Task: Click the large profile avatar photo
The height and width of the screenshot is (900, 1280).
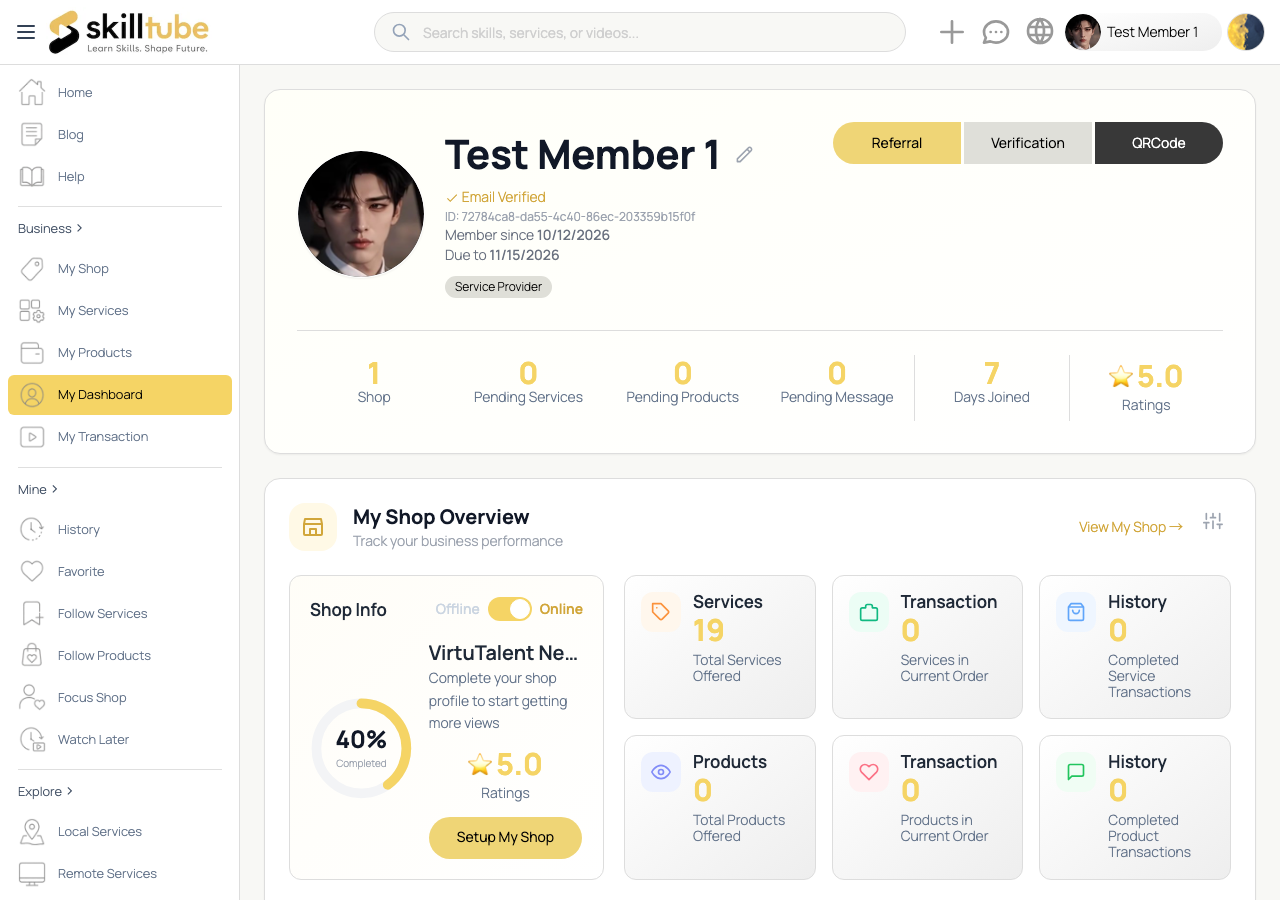Action: click(361, 214)
